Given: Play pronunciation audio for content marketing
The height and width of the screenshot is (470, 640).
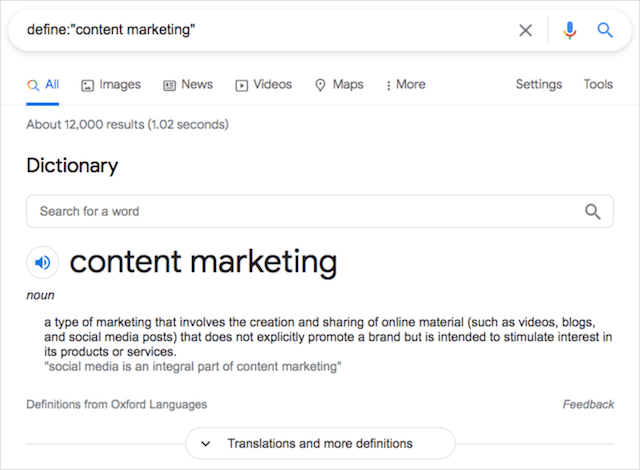Looking at the screenshot, I should [x=42, y=263].
